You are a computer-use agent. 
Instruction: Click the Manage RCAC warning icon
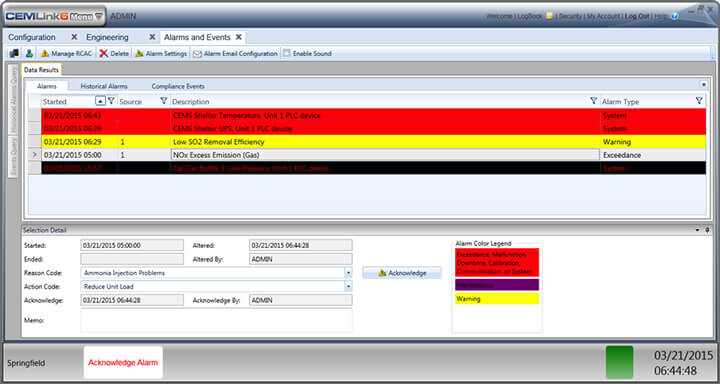45,53
